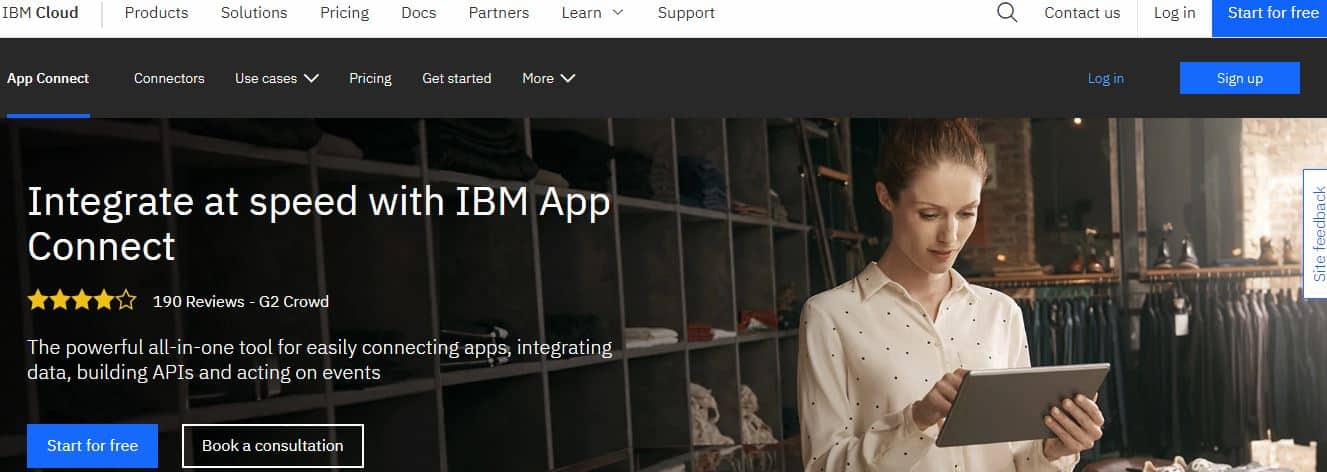Expand the Learn dropdown menu
Image resolution: width=1327 pixels, height=472 pixels.
point(592,13)
